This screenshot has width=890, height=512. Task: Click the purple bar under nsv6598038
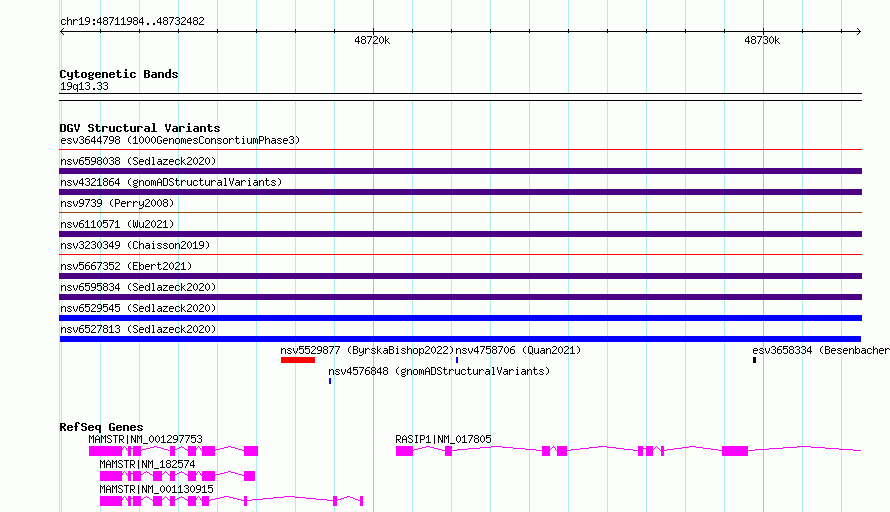tap(460, 171)
